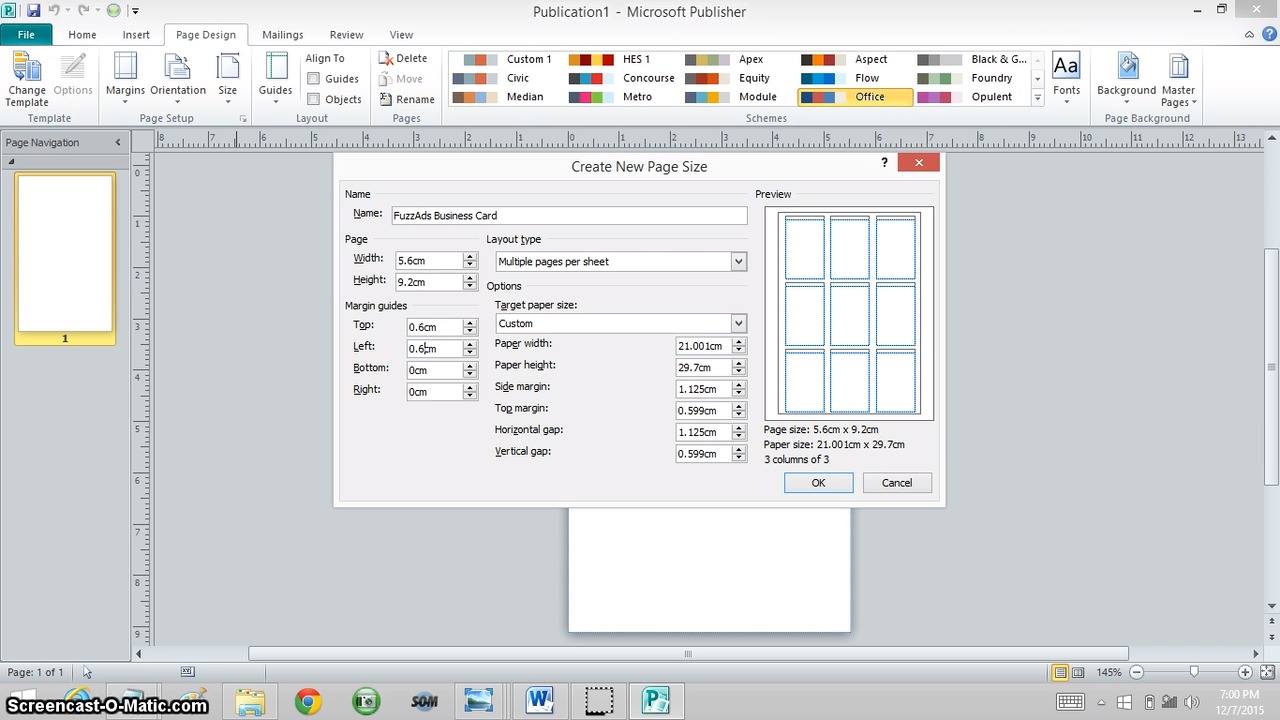Enable Align To Guides checkbox
The image size is (1280, 720).
click(x=313, y=79)
